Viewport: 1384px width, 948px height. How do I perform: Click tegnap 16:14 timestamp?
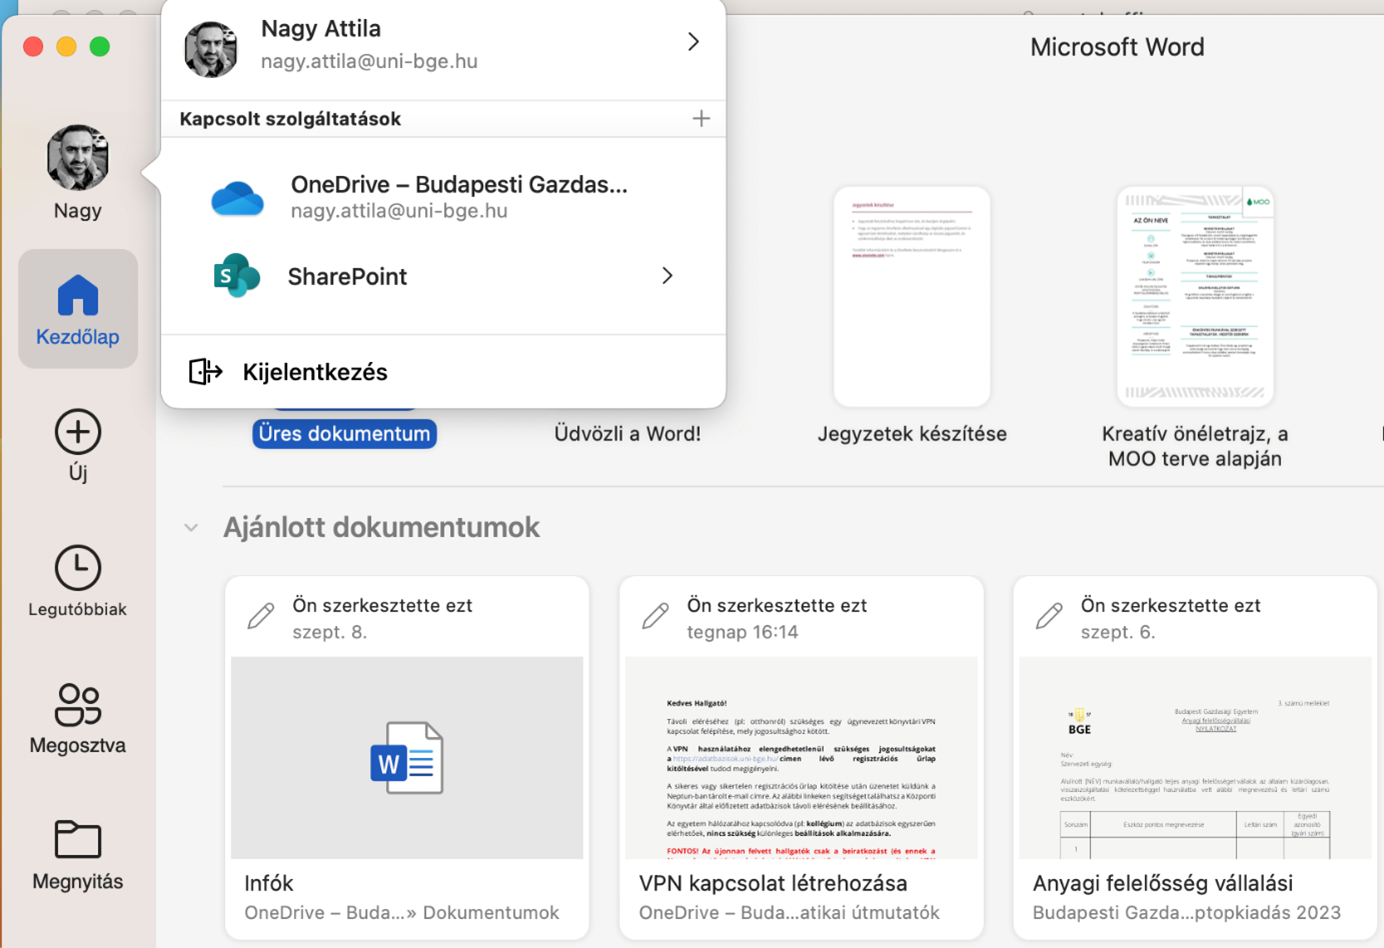(742, 632)
